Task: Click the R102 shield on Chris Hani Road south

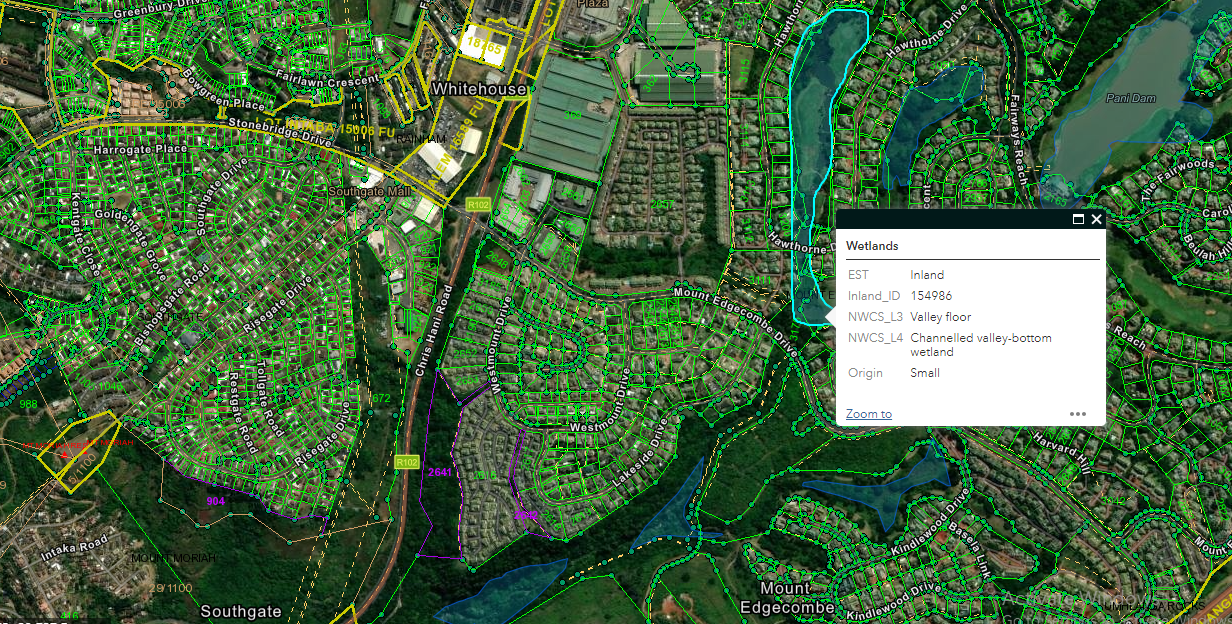Action: coord(406,462)
